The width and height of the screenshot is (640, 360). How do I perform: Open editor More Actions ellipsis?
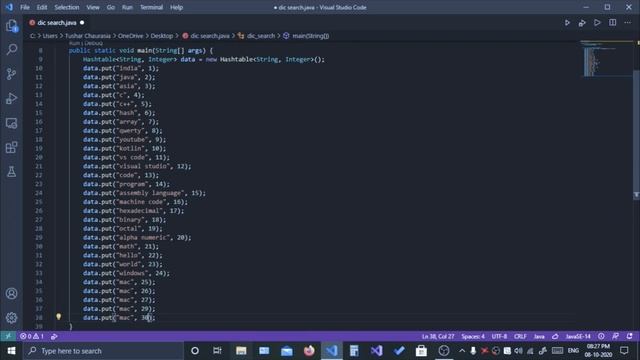(x=627, y=23)
